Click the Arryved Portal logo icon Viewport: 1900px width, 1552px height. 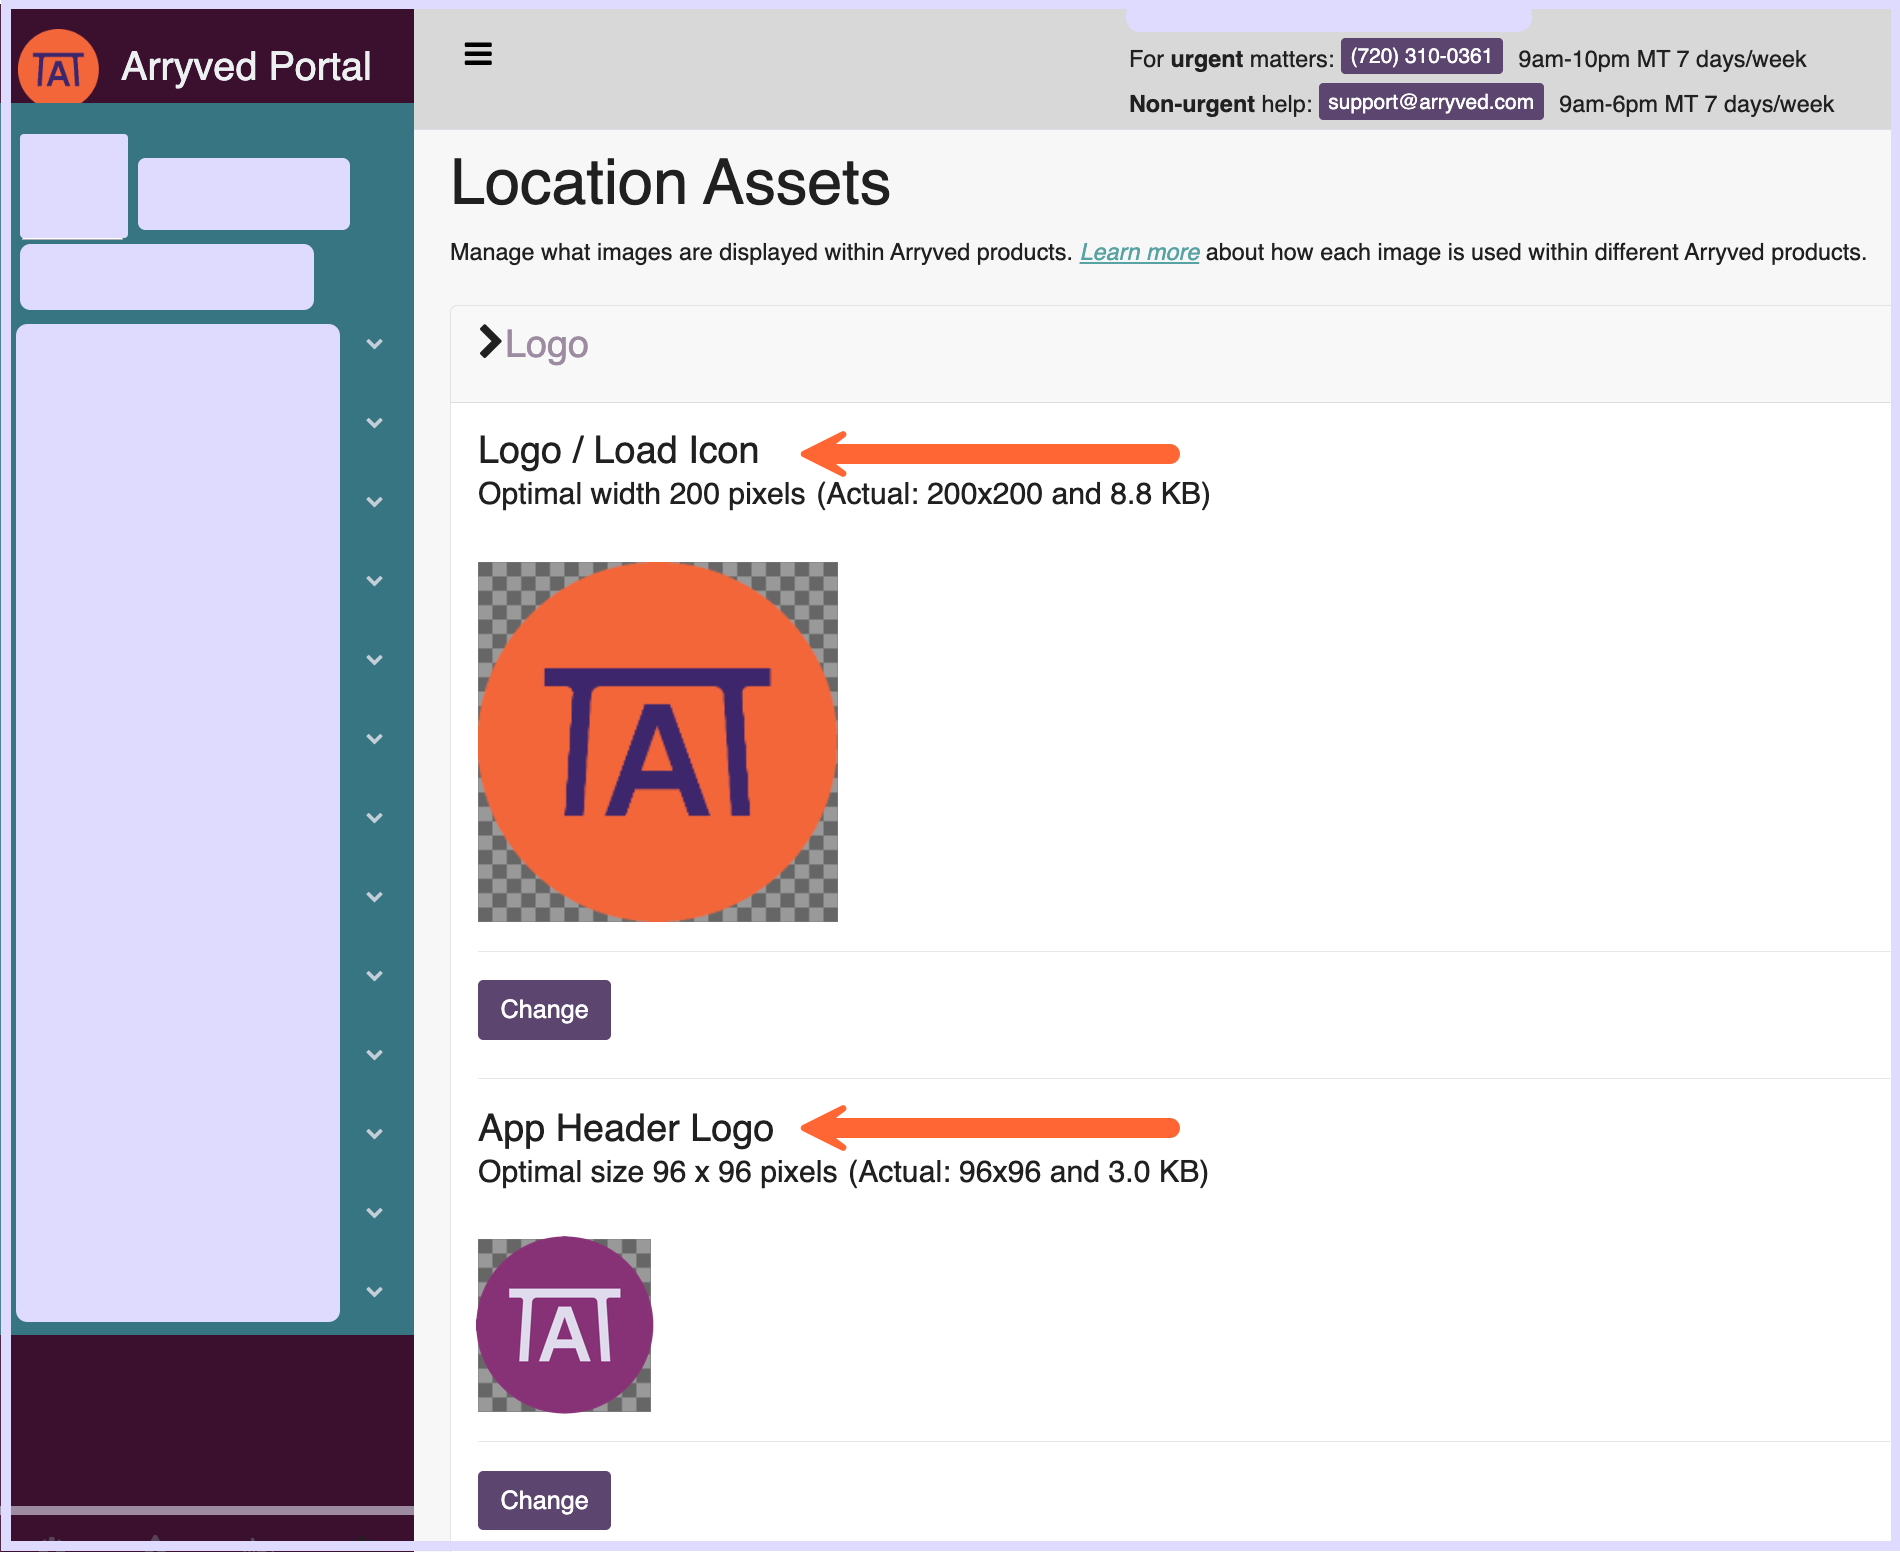click(x=58, y=68)
